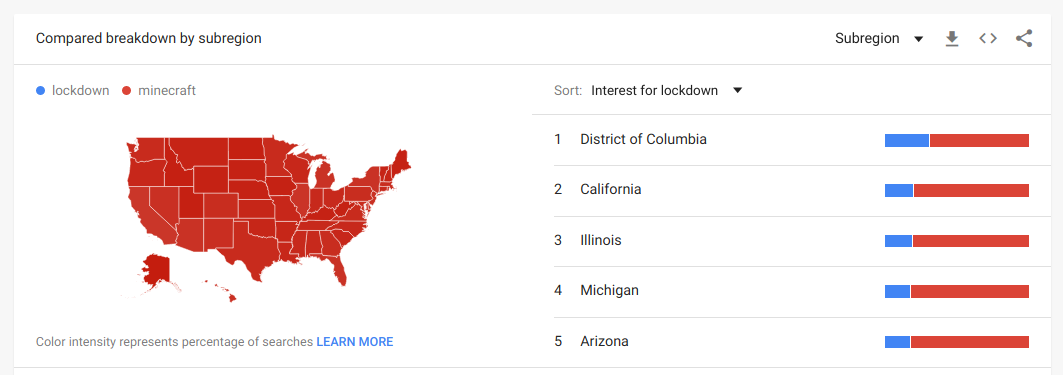The image size is (1063, 375).
Task: Click the share icon
Action: click(x=1024, y=39)
